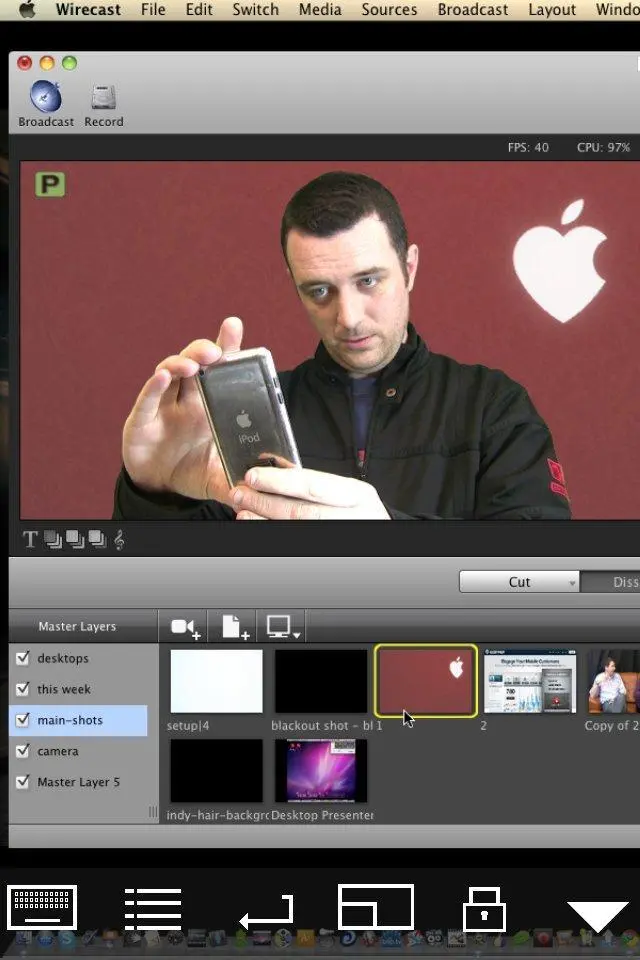Select the blackout shot thumbnail
The width and height of the screenshot is (640, 960).
click(321, 681)
